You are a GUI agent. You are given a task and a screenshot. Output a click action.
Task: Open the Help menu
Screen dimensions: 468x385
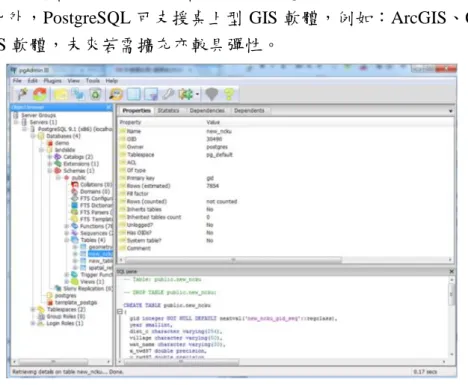(x=112, y=81)
